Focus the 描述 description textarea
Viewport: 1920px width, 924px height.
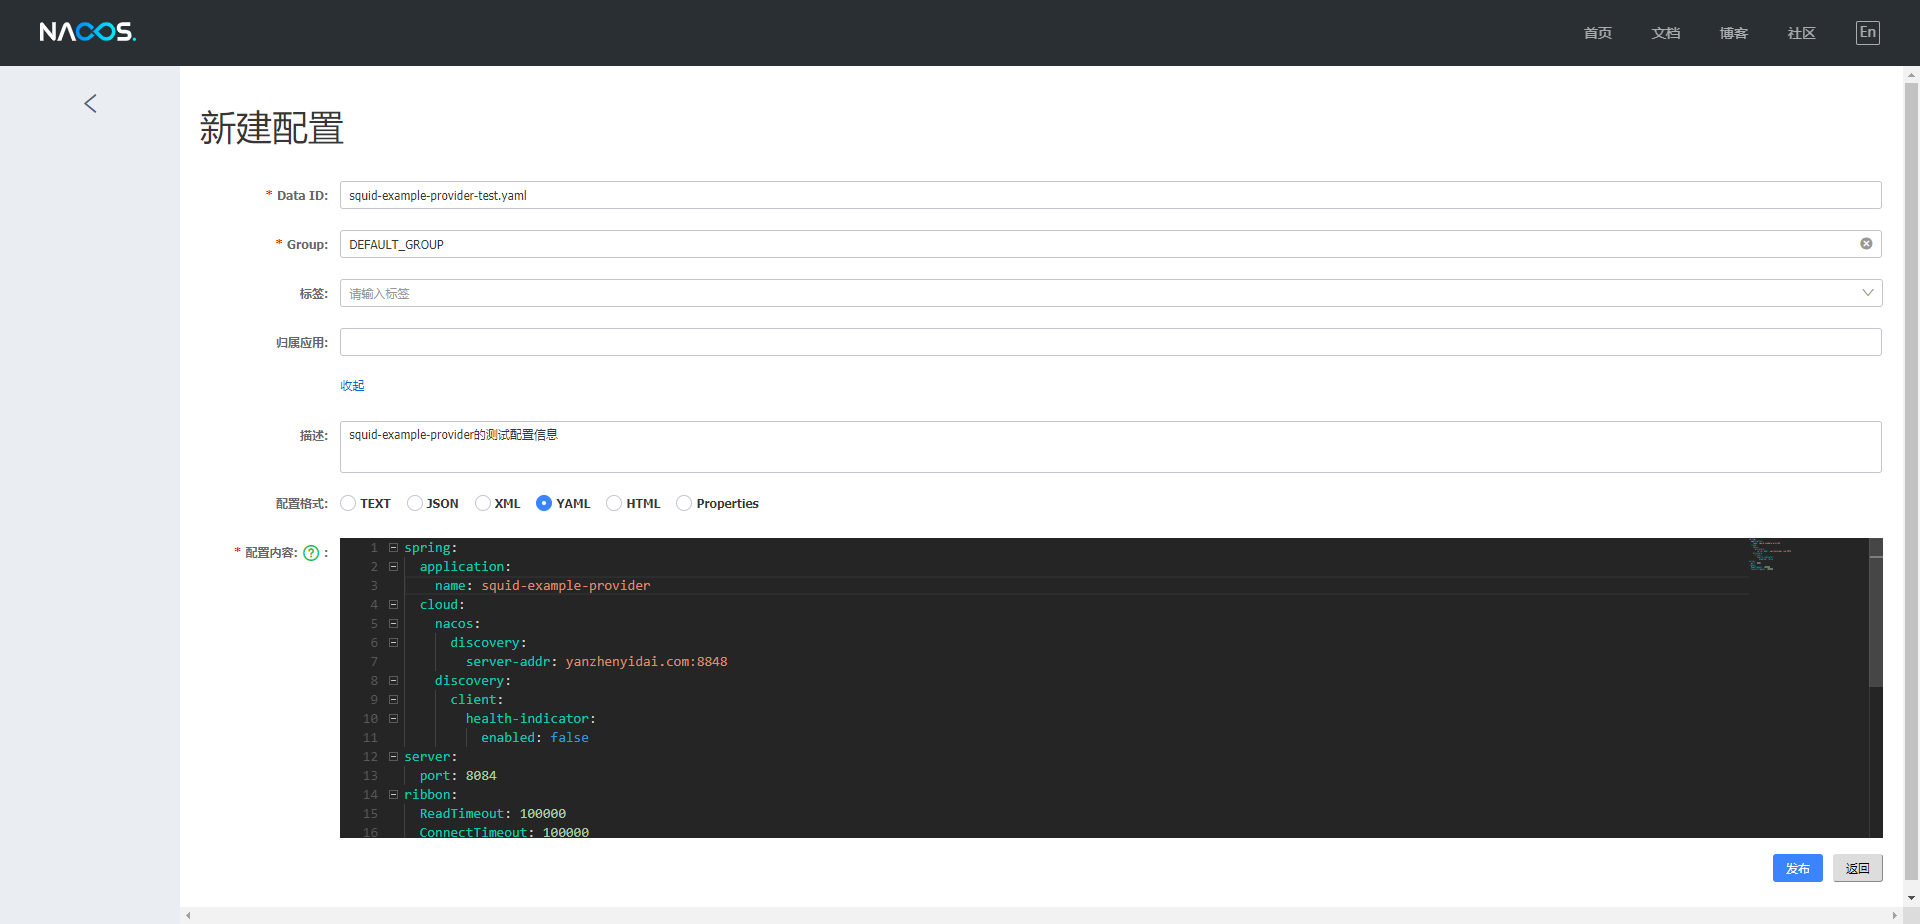pyautogui.click(x=1111, y=447)
